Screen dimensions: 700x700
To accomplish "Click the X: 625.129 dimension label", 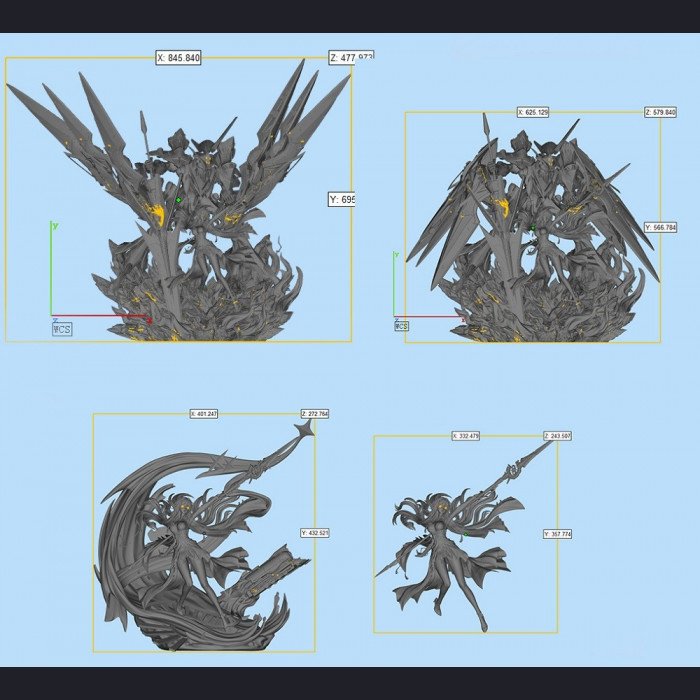I will (533, 112).
